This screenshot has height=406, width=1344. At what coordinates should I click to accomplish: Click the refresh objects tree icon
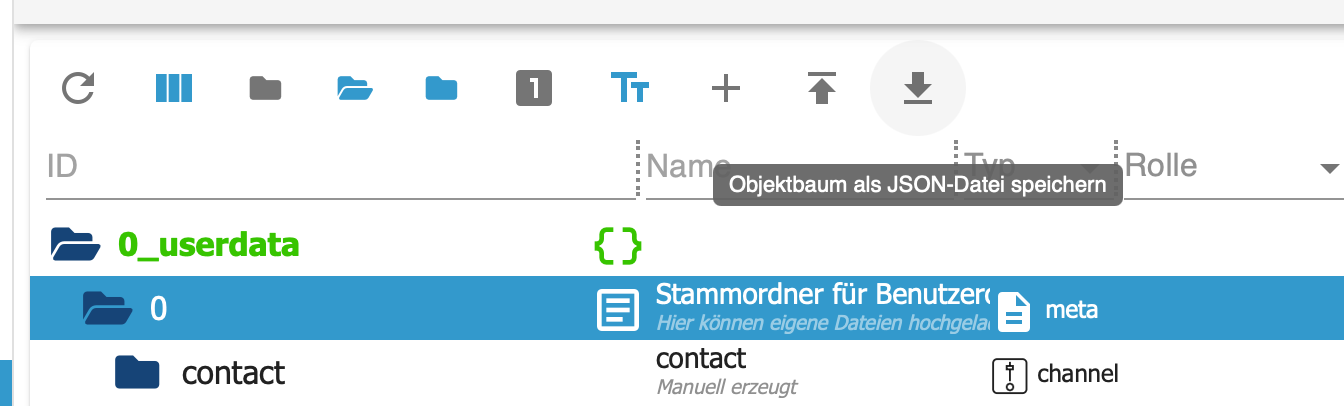[x=78, y=89]
